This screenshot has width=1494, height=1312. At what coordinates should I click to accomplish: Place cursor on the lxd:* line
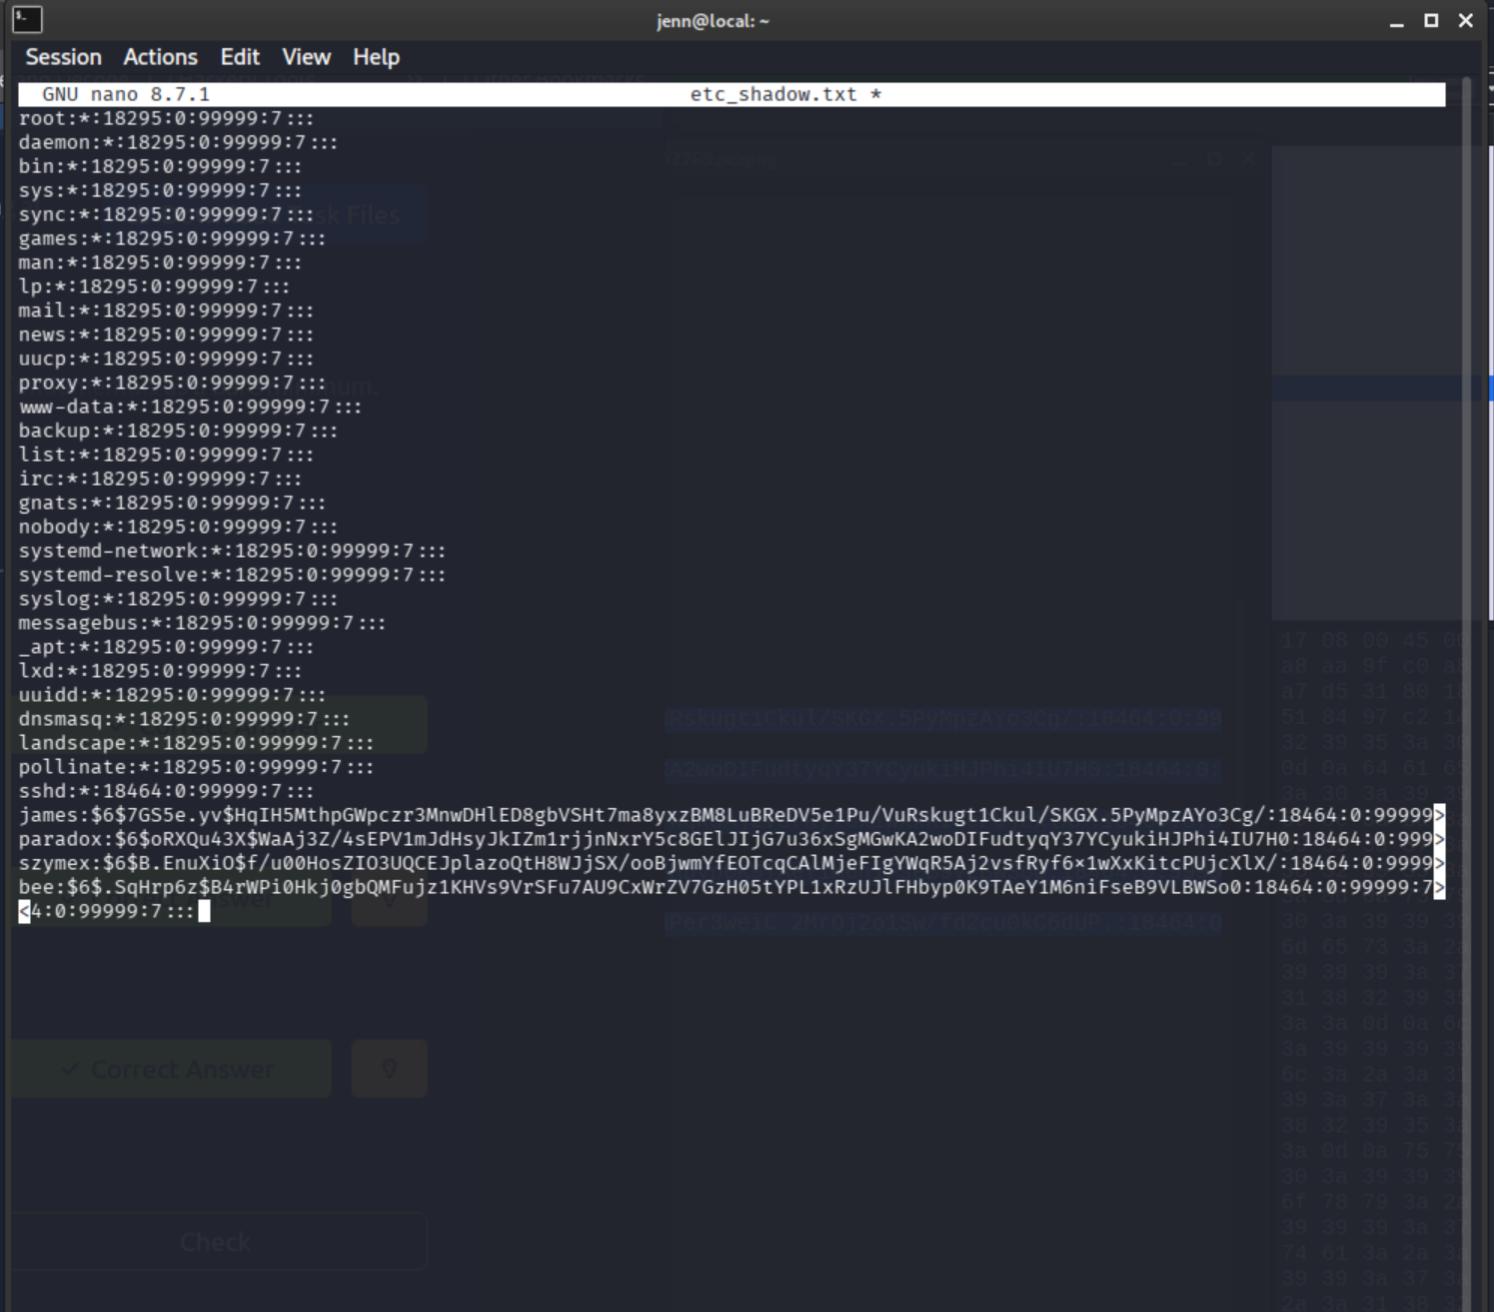[x=160, y=670]
